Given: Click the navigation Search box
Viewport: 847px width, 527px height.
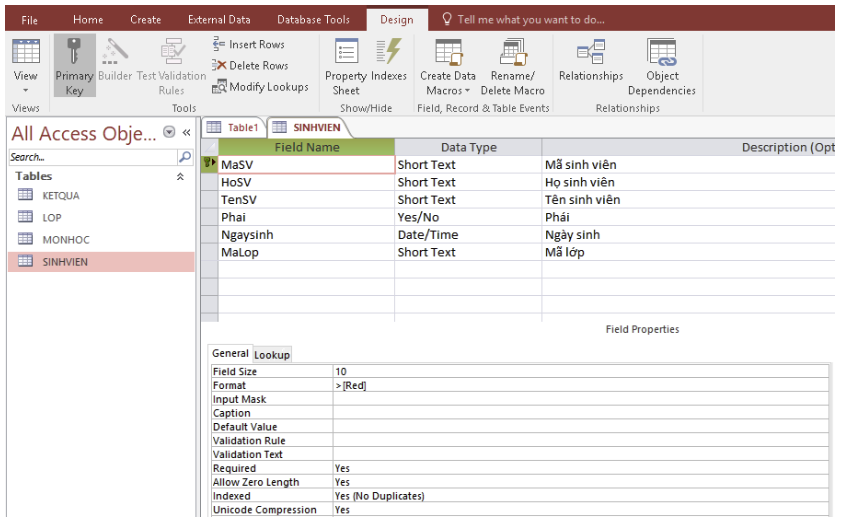Looking at the screenshot, I should tap(92, 157).
